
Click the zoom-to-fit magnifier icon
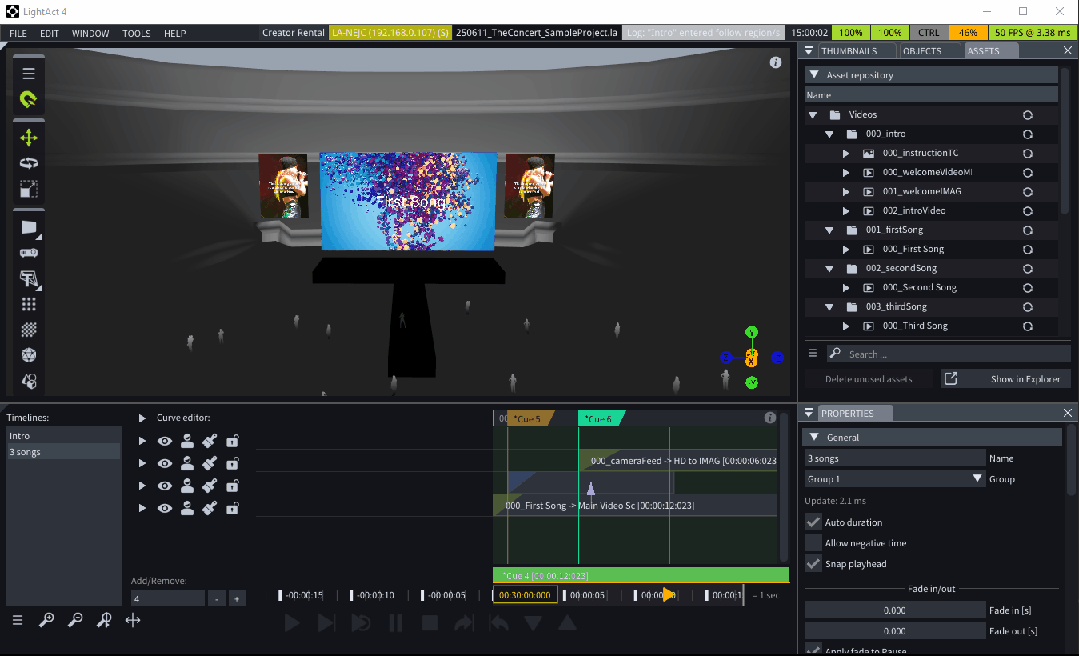coord(104,620)
